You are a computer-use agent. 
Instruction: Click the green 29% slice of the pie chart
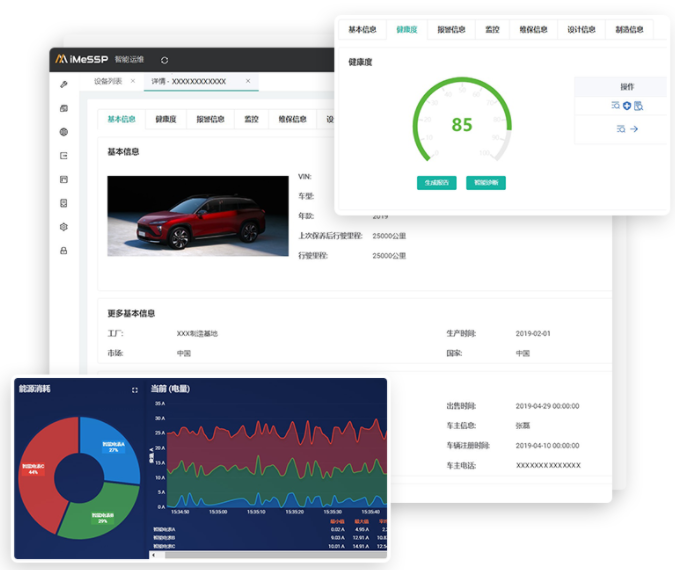(101, 514)
